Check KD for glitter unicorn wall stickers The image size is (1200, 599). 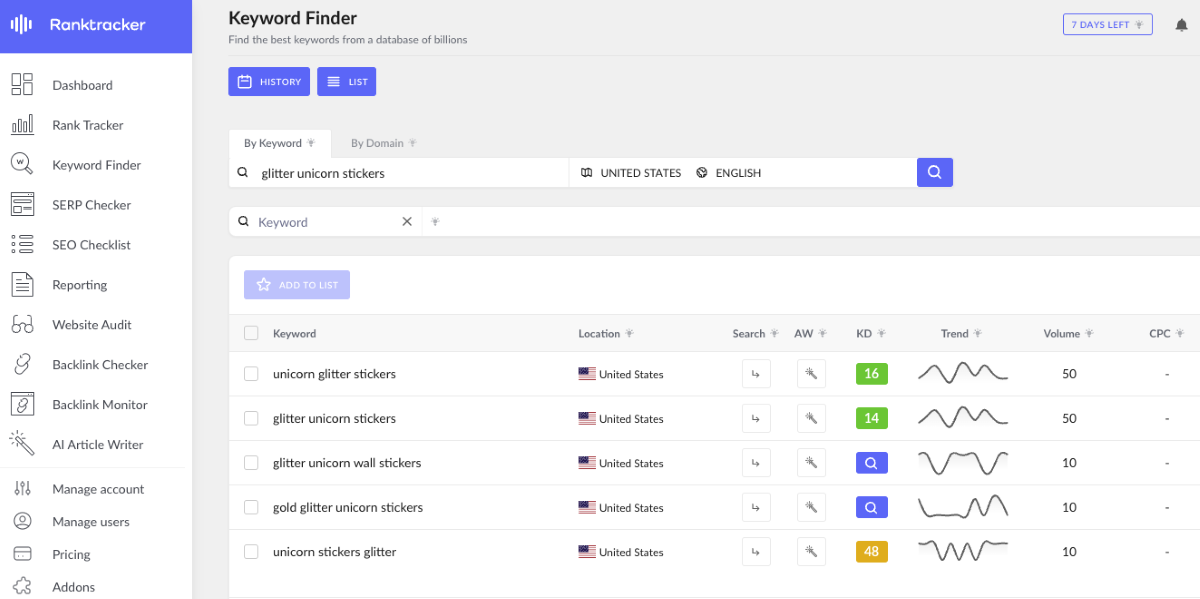tap(871, 463)
